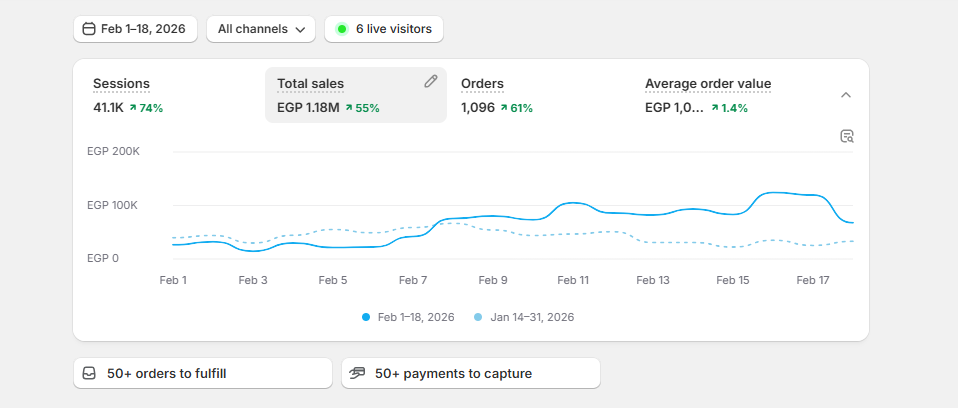Screen dimensions: 958x408
Task: Open 50+ orders to fulfill
Action: pyautogui.click(x=203, y=373)
